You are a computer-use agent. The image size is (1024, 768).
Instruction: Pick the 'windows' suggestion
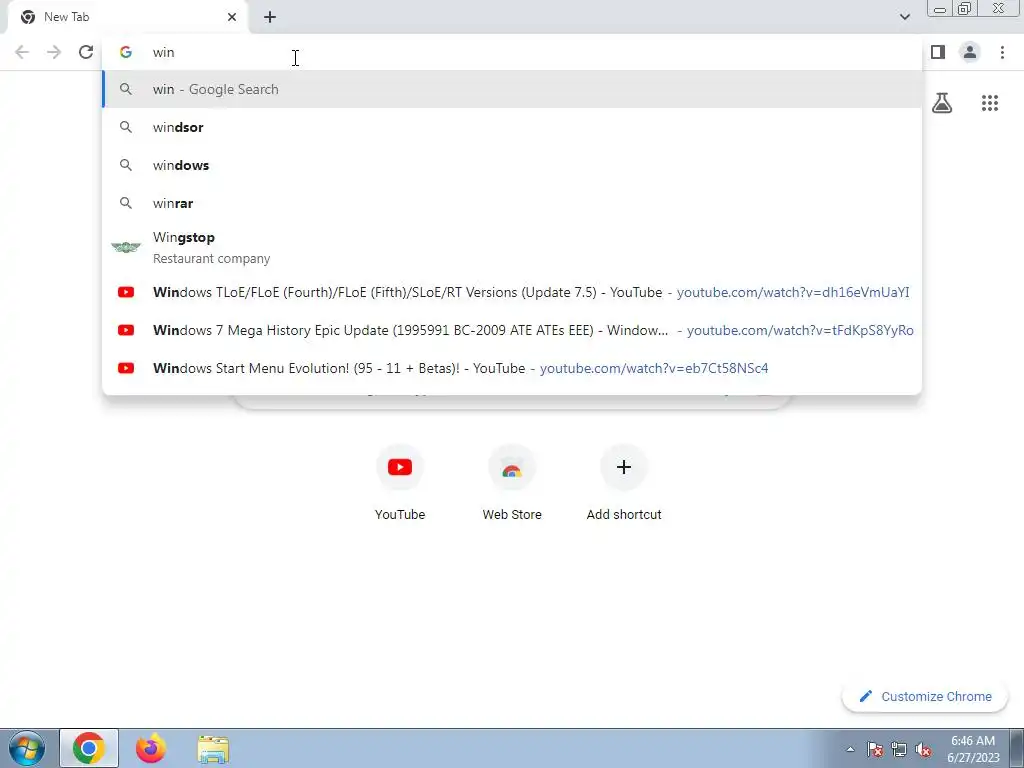(x=512, y=165)
